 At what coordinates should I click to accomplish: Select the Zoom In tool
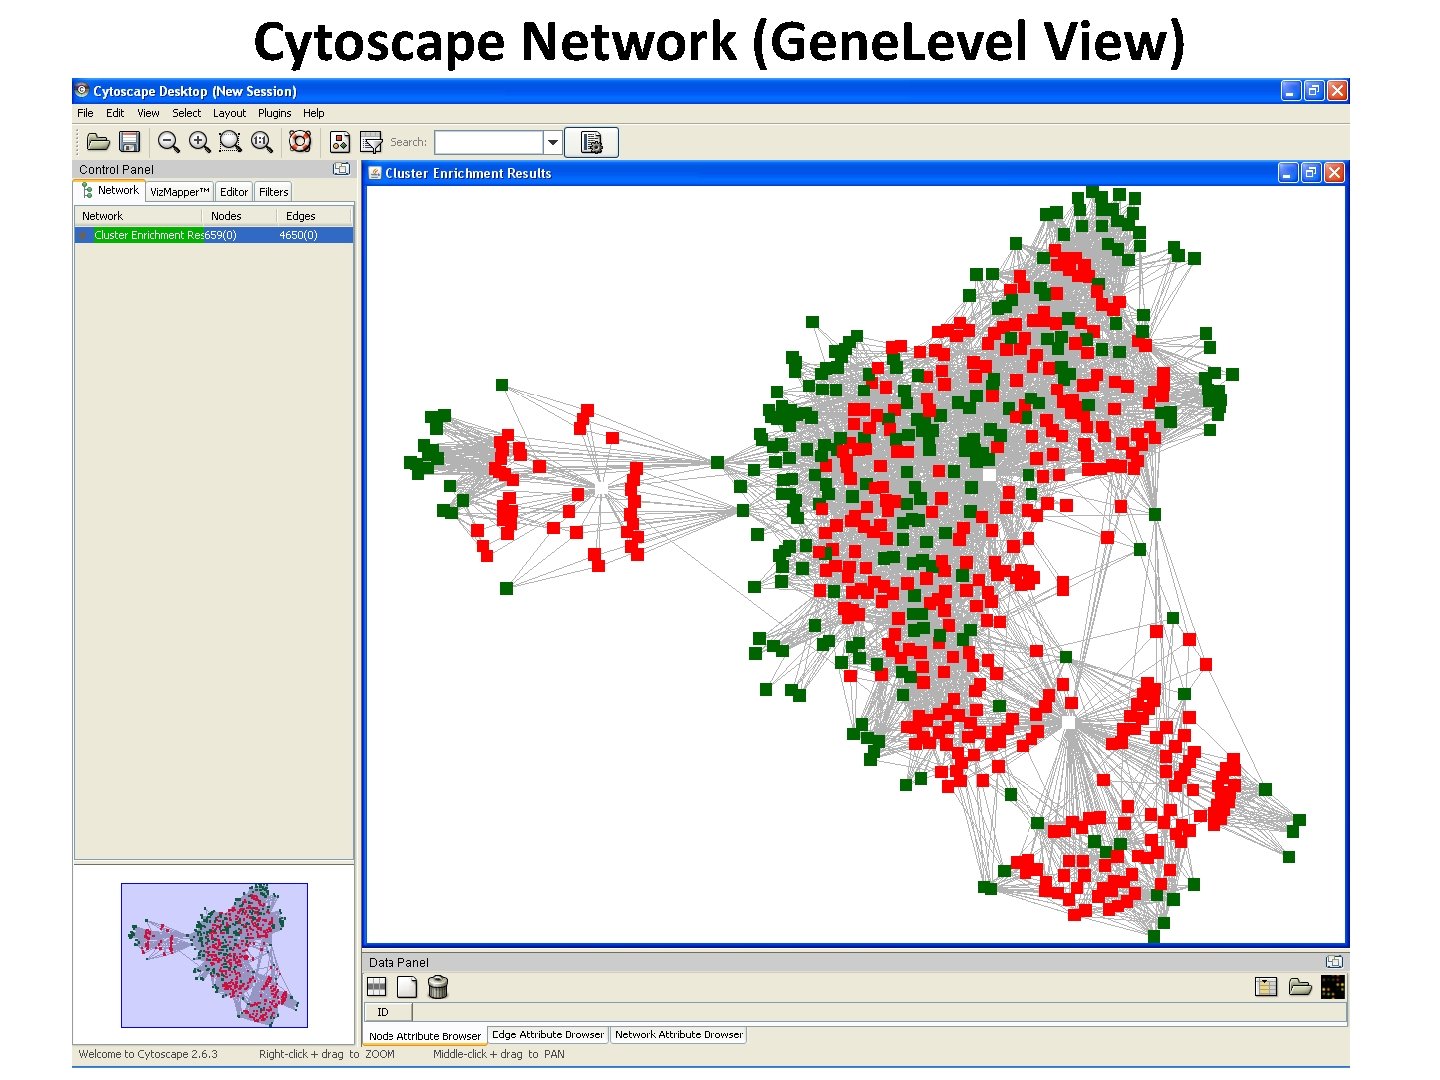click(199, 141)
